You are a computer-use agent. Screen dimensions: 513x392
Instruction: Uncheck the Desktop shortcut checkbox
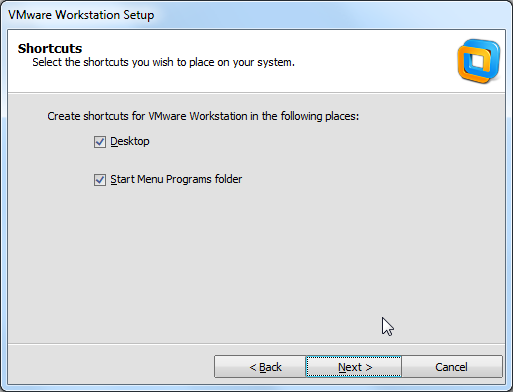point(100,142)
